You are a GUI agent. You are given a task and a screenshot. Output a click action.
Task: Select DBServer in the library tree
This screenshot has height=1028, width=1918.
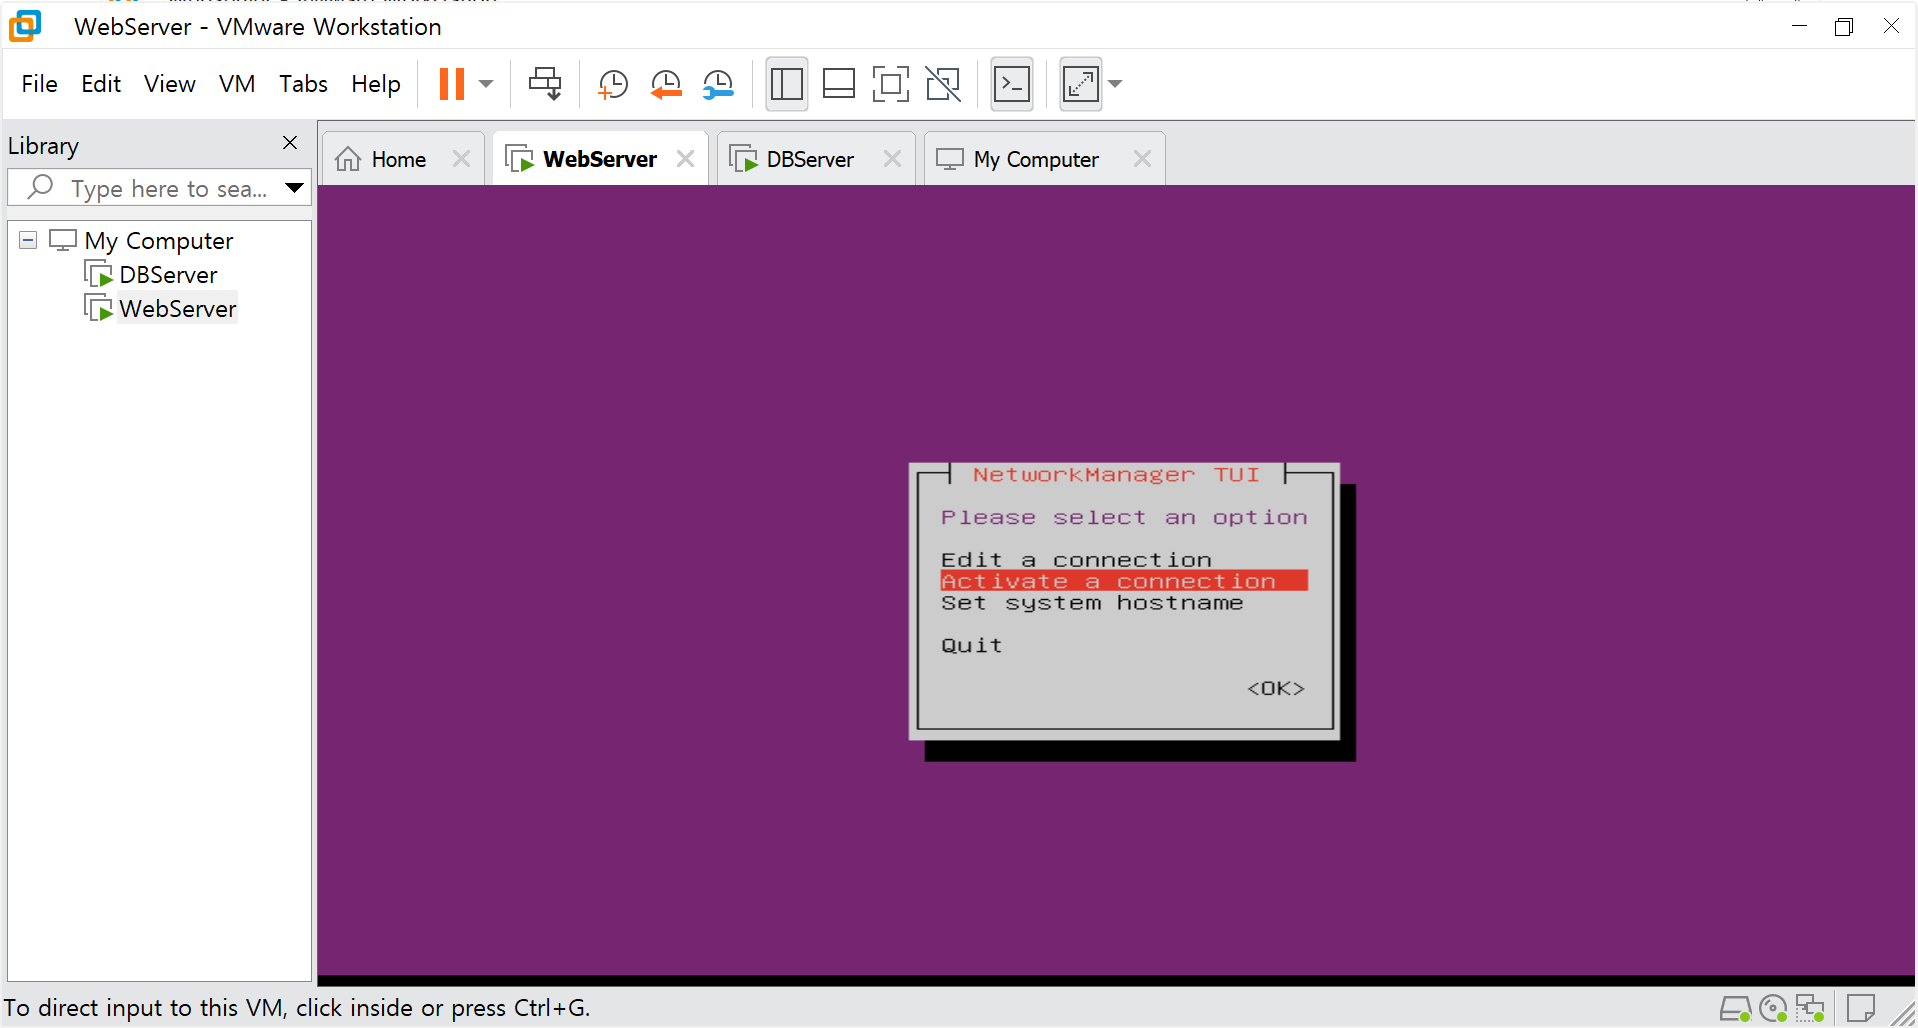click(168, 275)
